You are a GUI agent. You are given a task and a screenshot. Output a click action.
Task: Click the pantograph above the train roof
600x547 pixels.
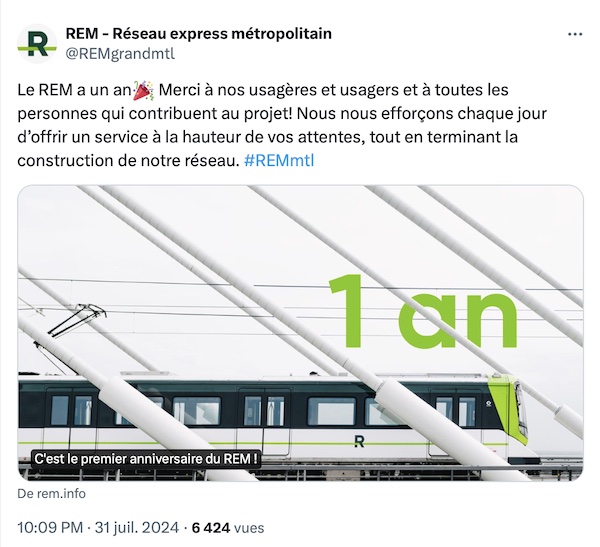[78, 320]
